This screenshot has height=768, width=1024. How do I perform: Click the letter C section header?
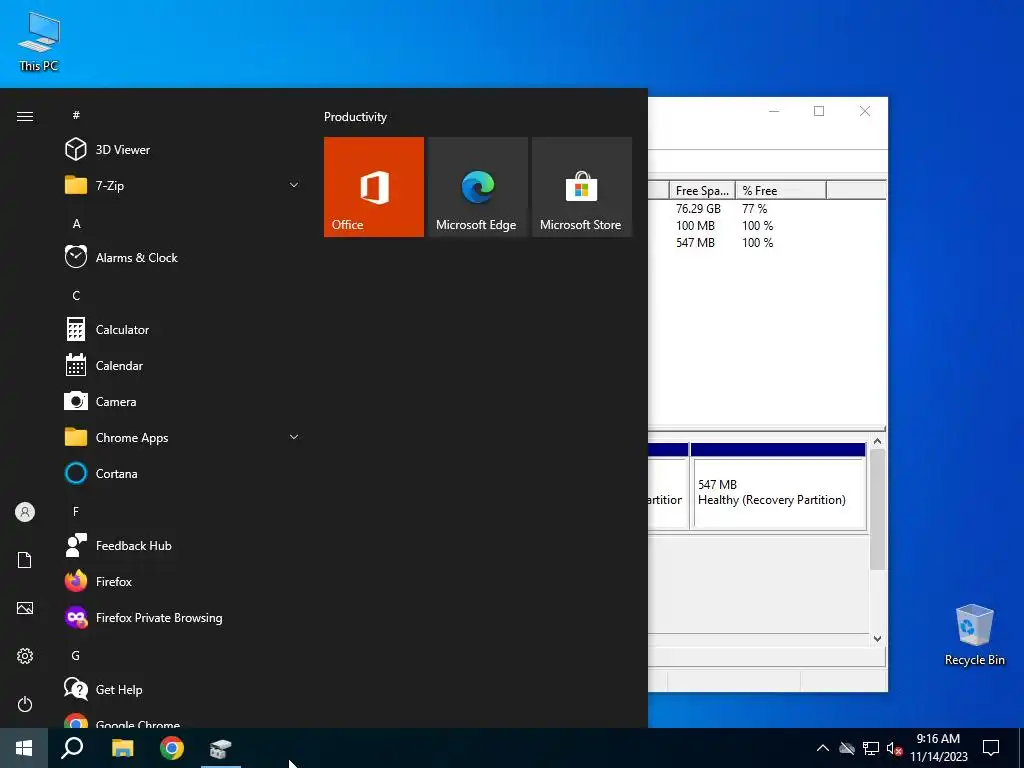76,296
